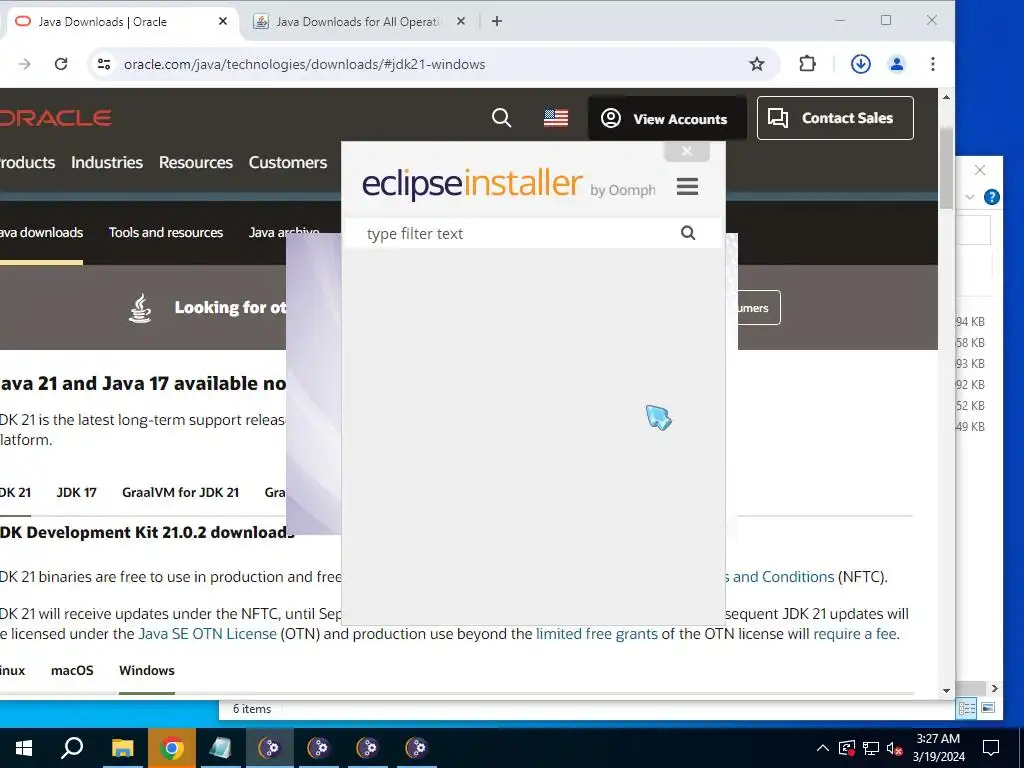Click the first Eclipse Installer taskbar icon
The image size is (1024, 768).
point(269,748)
